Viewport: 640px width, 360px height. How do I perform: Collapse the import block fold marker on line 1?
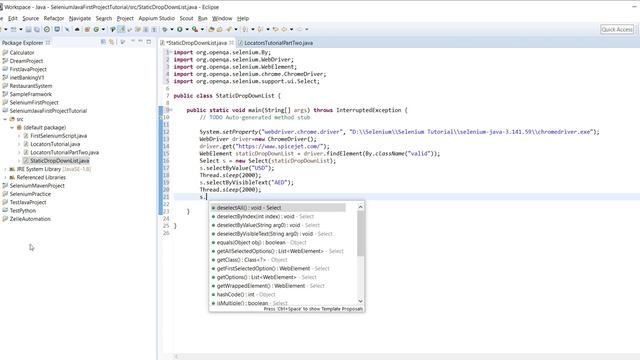[171, 52]
